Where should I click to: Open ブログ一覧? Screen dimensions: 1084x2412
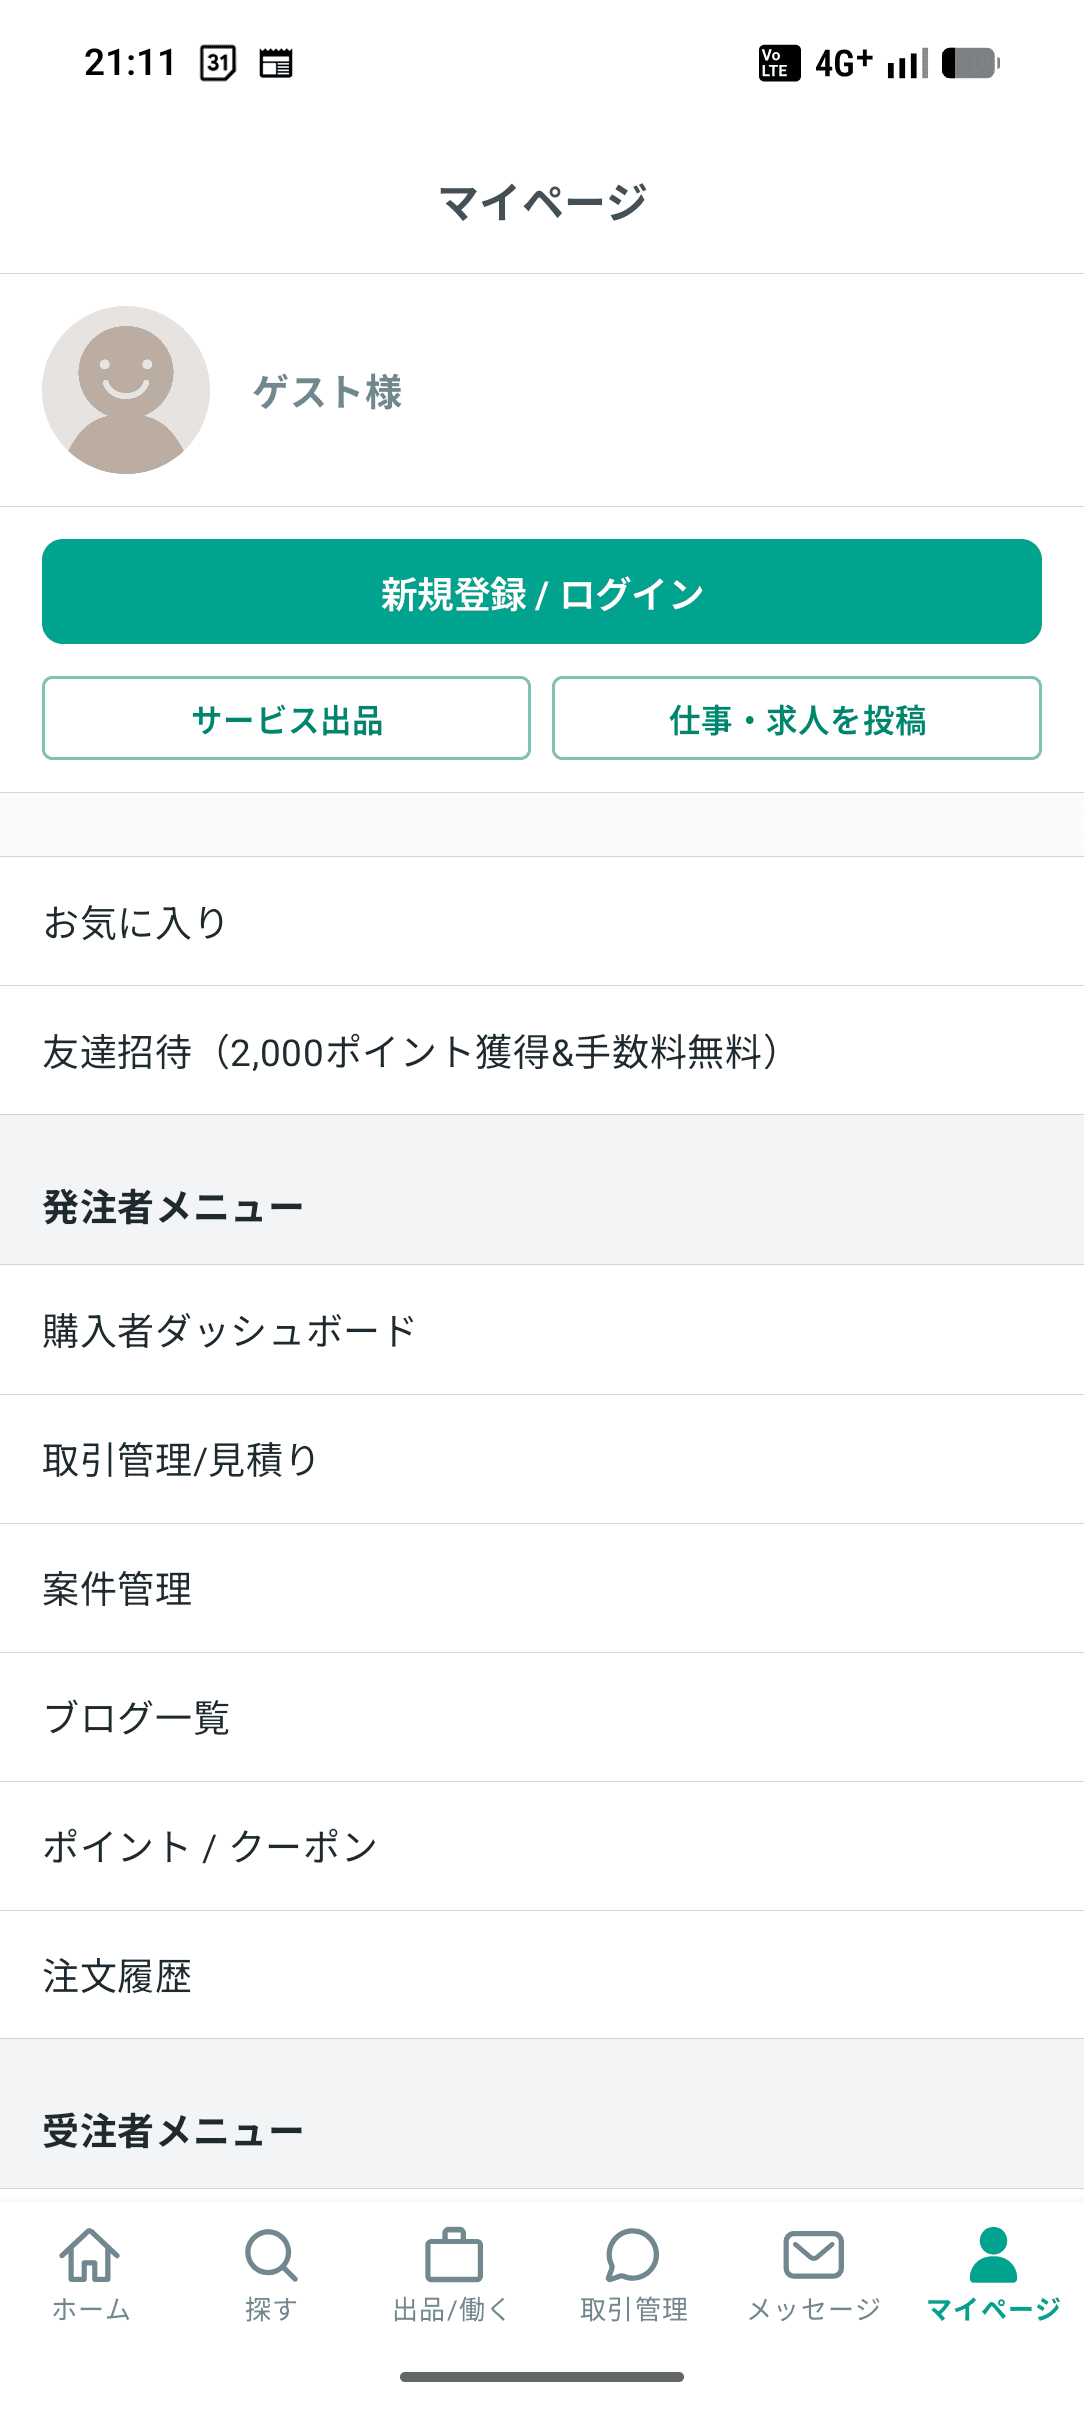point(137,1718)
